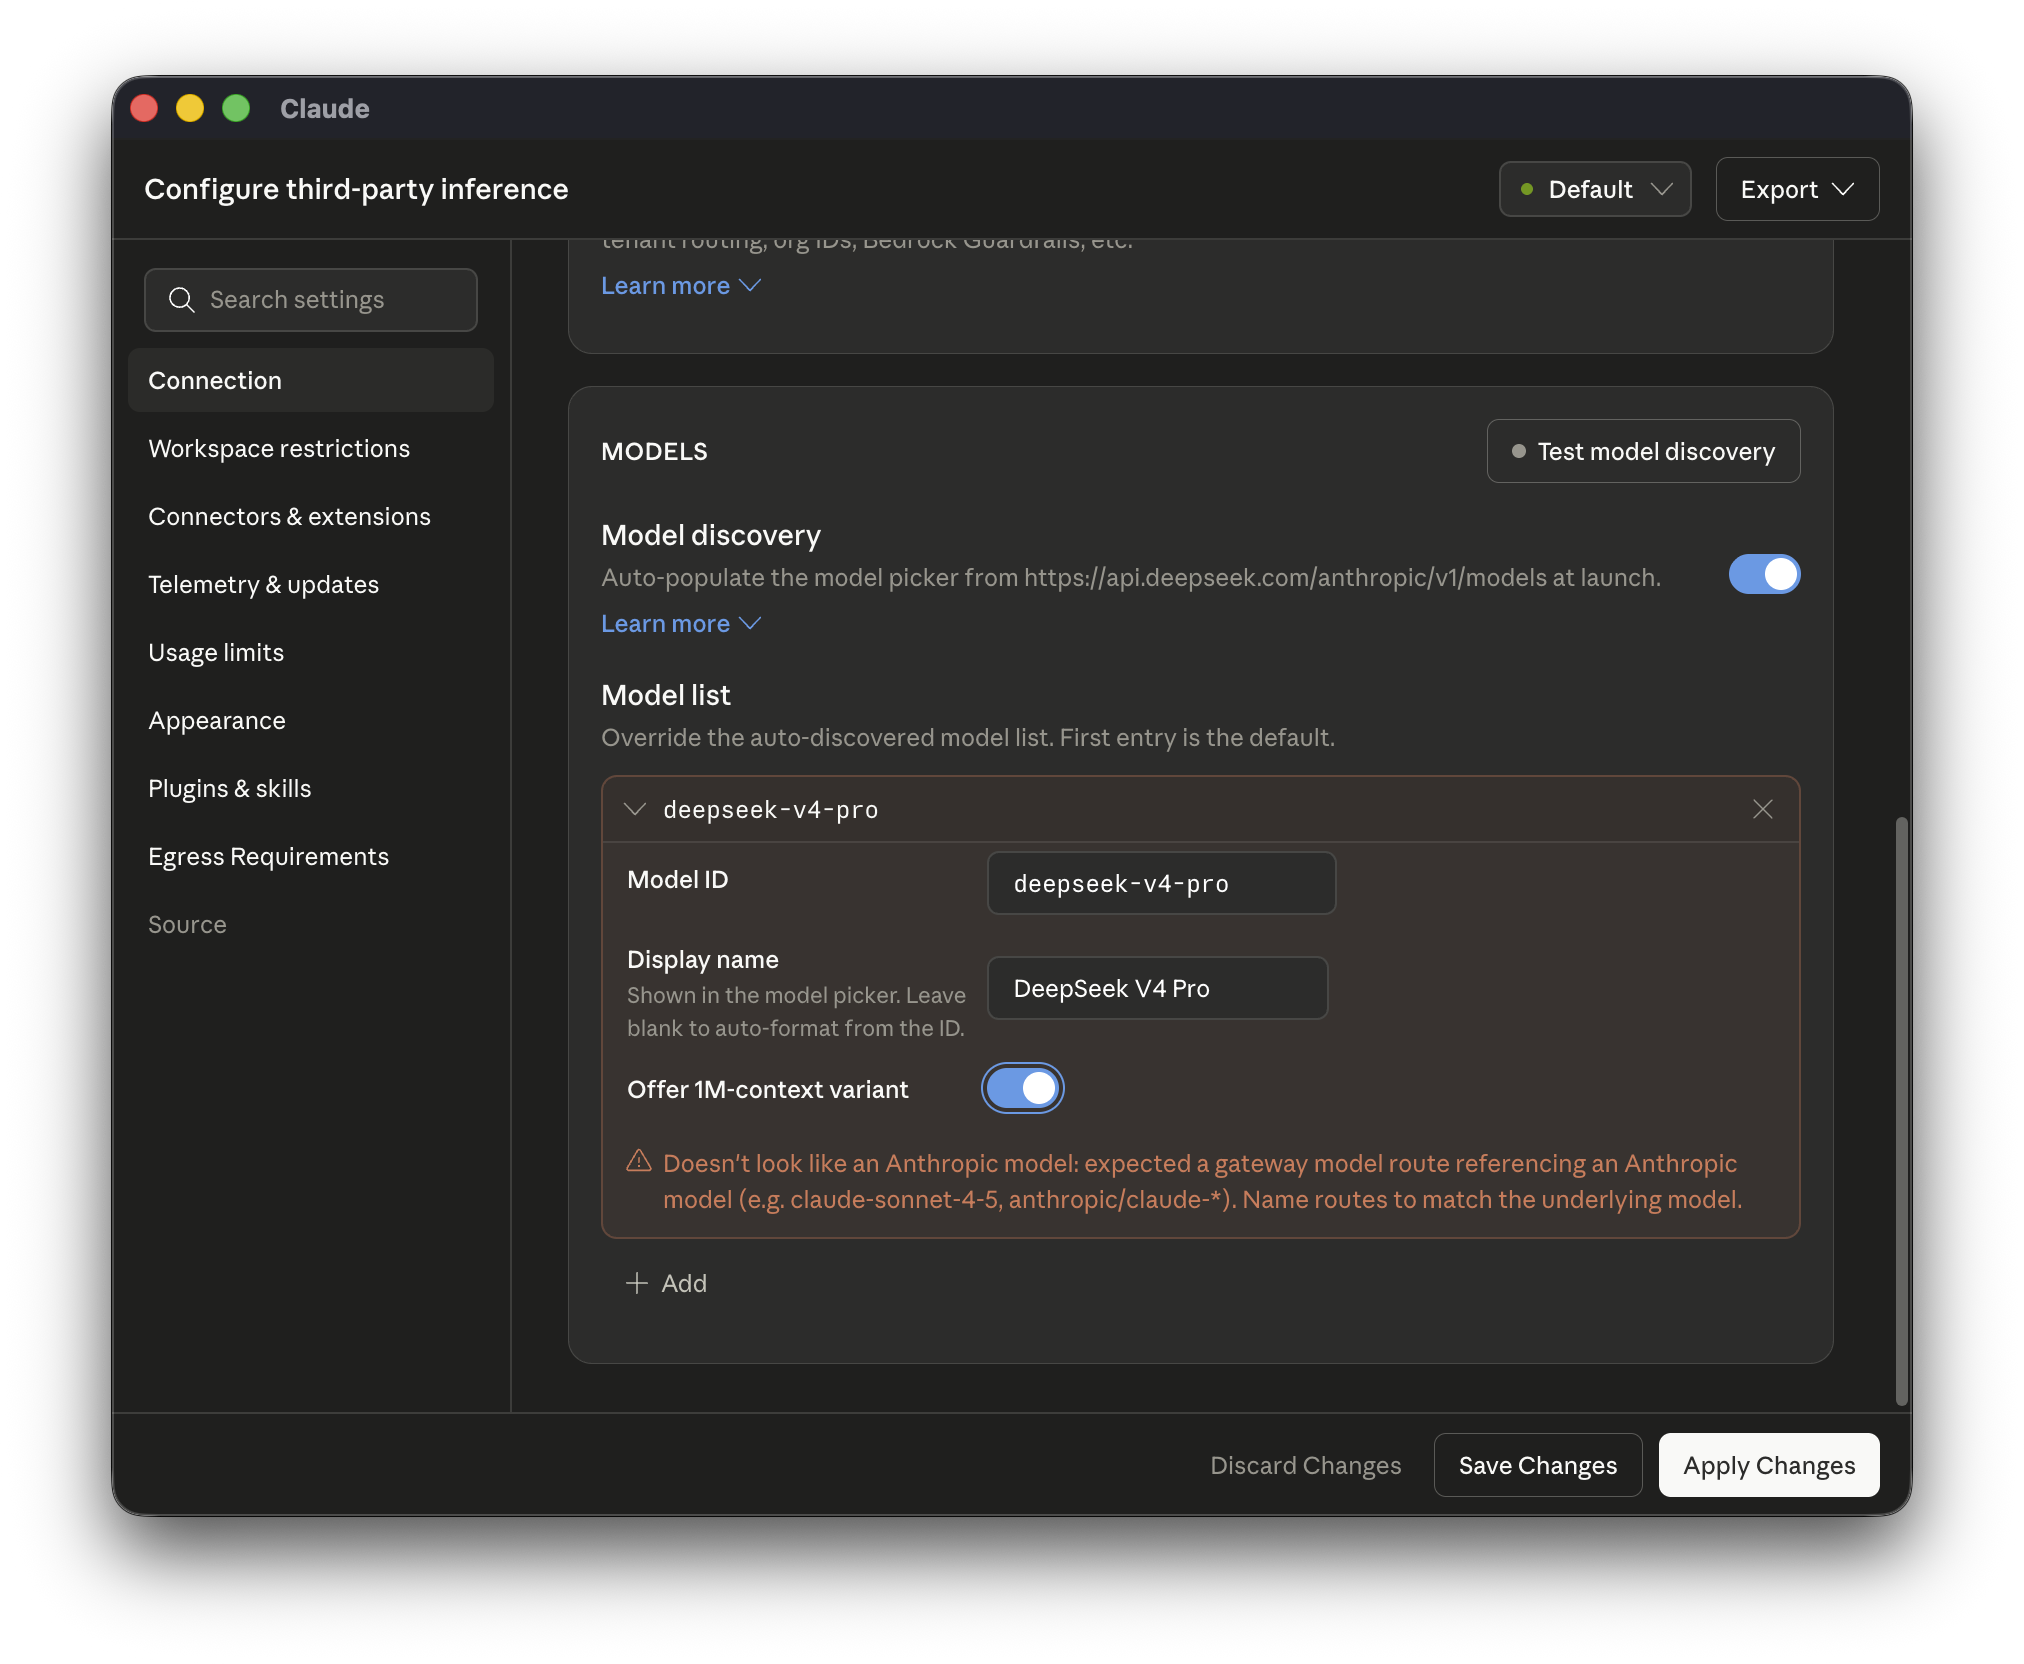Viewport: 2024px width, 1664px height.
Task: Remove the deepseek-v4-pro model entry
Action: pos(1763,809)
